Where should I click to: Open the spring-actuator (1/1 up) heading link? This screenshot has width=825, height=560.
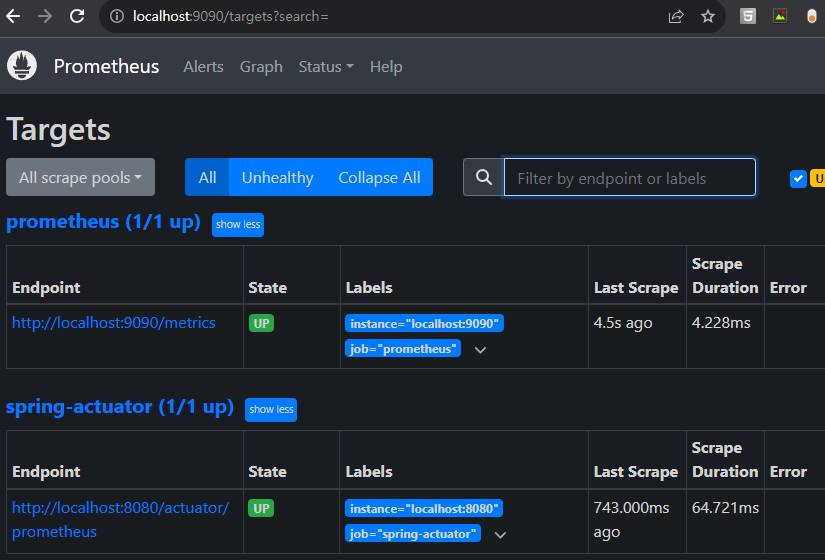[119, 407]
